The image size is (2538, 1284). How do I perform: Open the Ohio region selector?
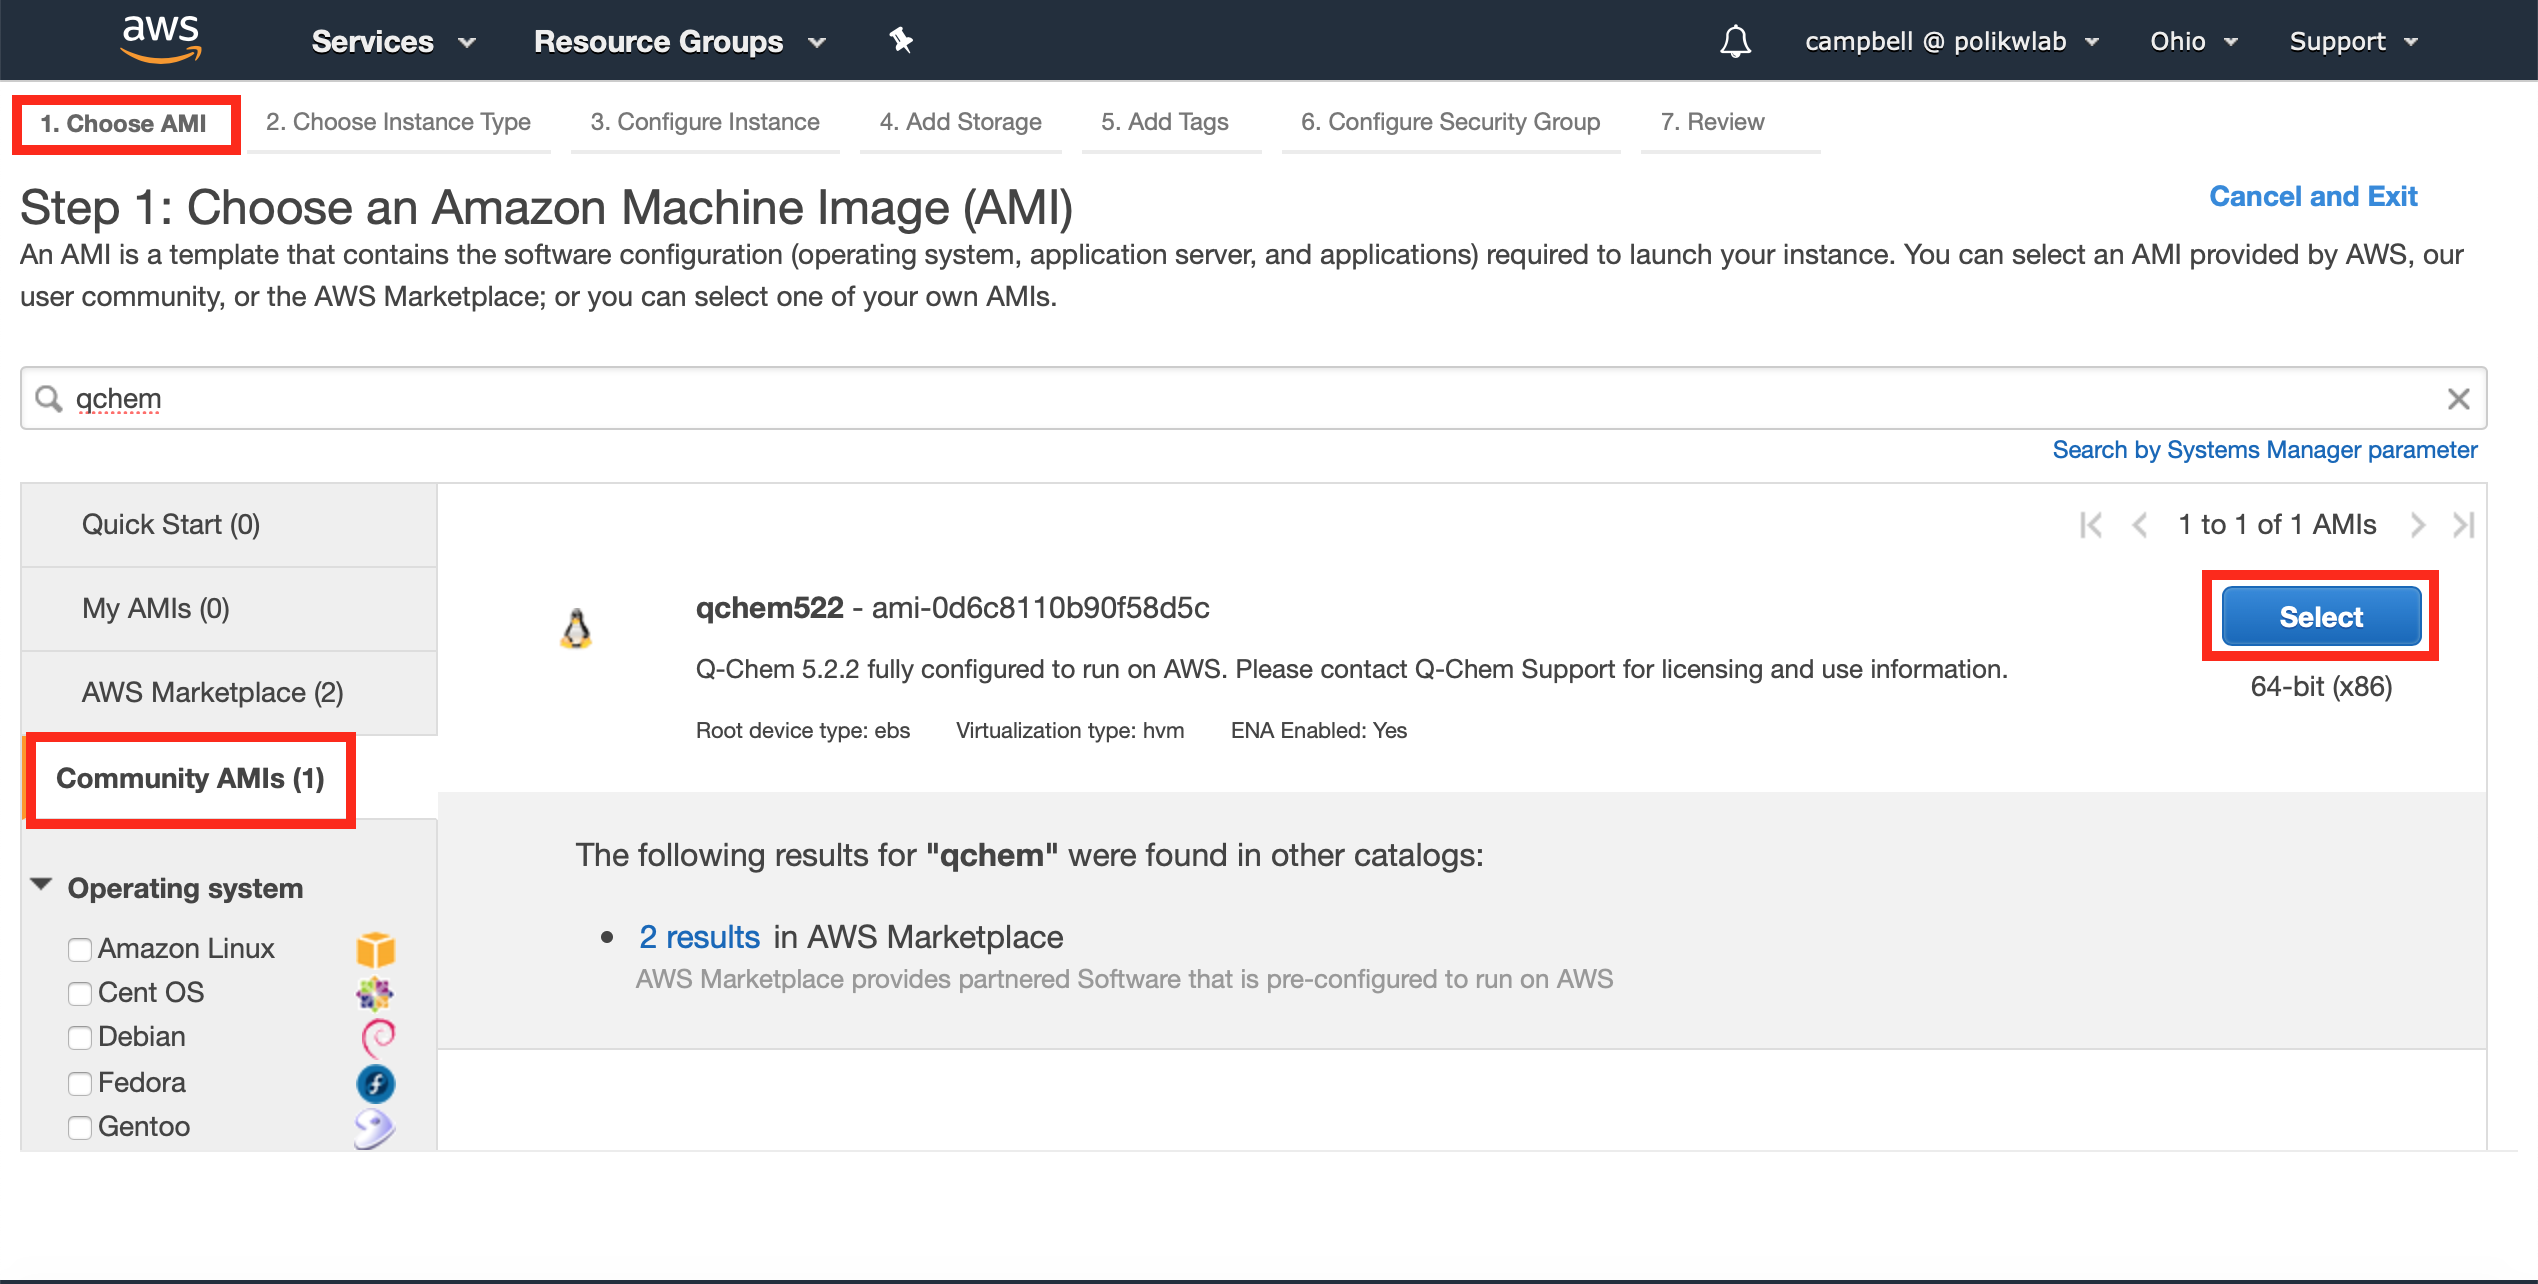click(2194, 41)
